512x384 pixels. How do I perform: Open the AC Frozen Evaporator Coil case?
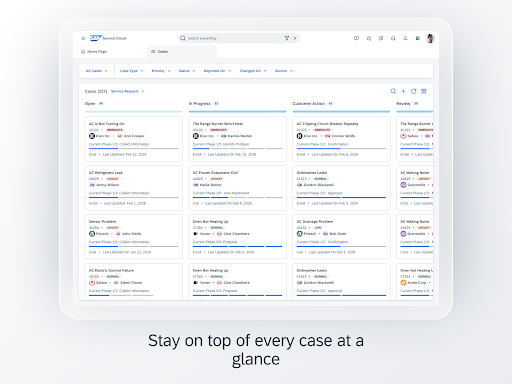coord(237,188)
